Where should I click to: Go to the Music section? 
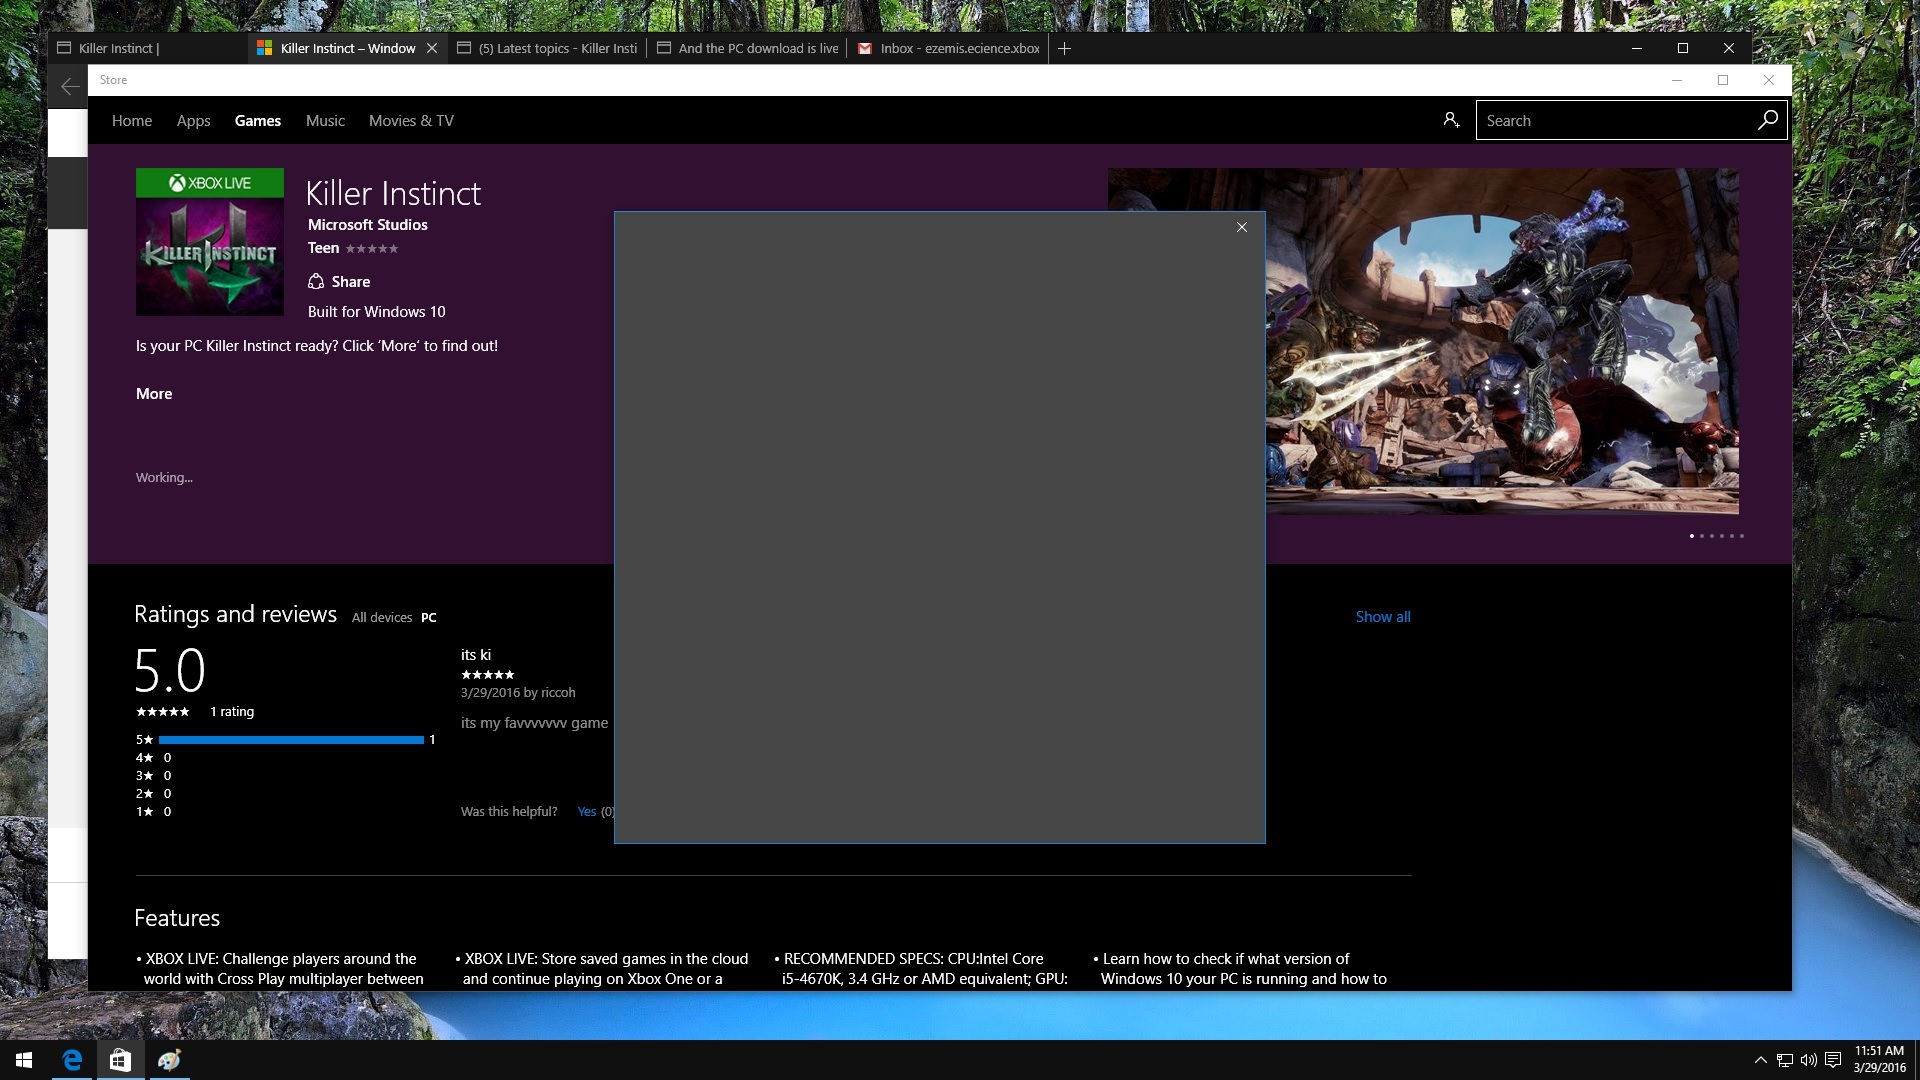[325, 120]
